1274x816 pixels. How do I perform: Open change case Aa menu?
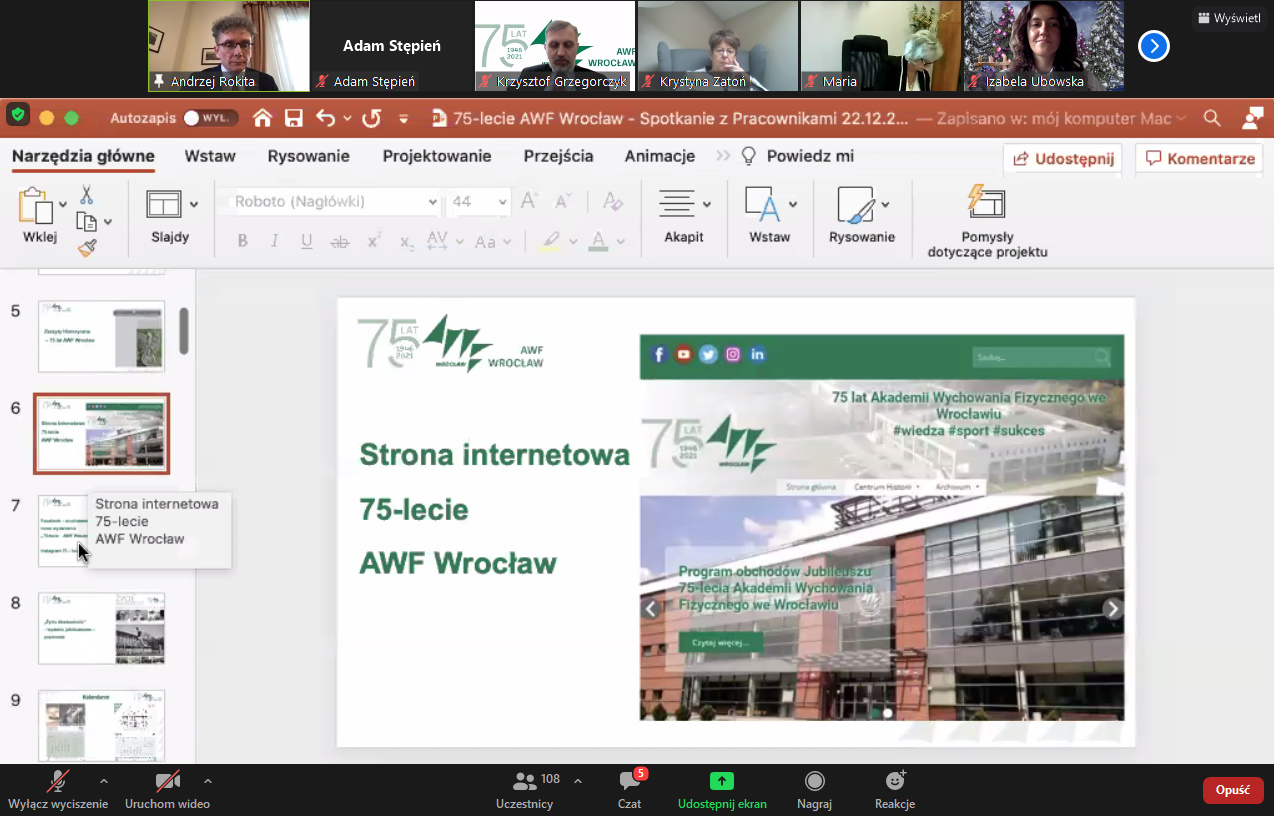tap(492, 241)
